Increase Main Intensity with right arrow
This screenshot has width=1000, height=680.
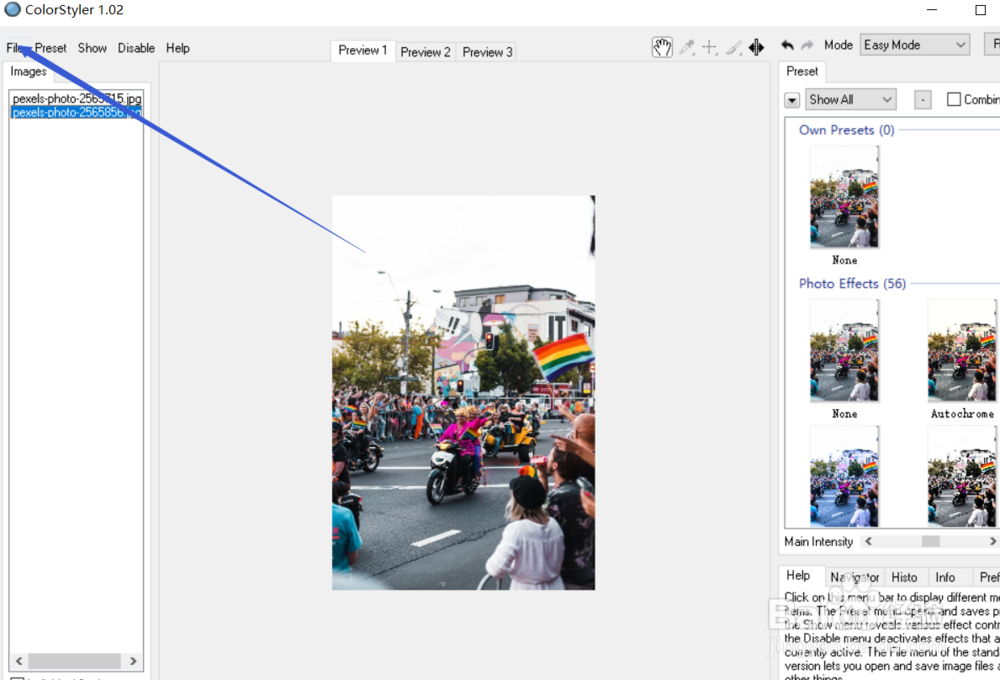[992, 542]
